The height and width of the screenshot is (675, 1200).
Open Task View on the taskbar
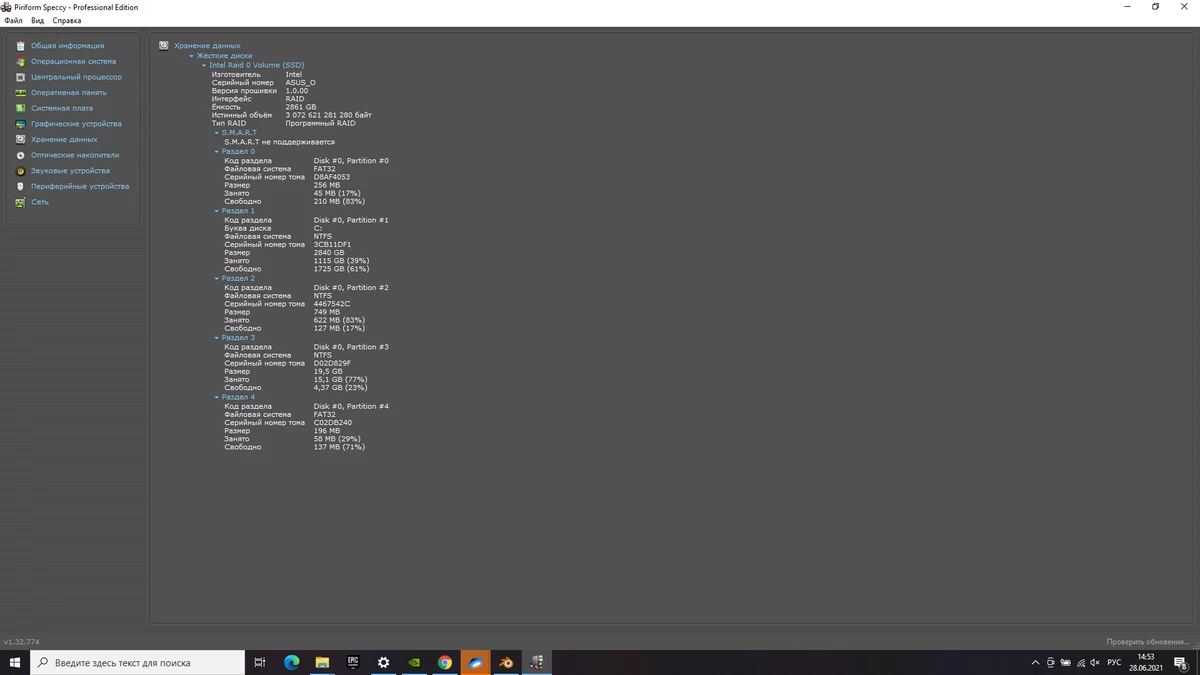(260, 662)
